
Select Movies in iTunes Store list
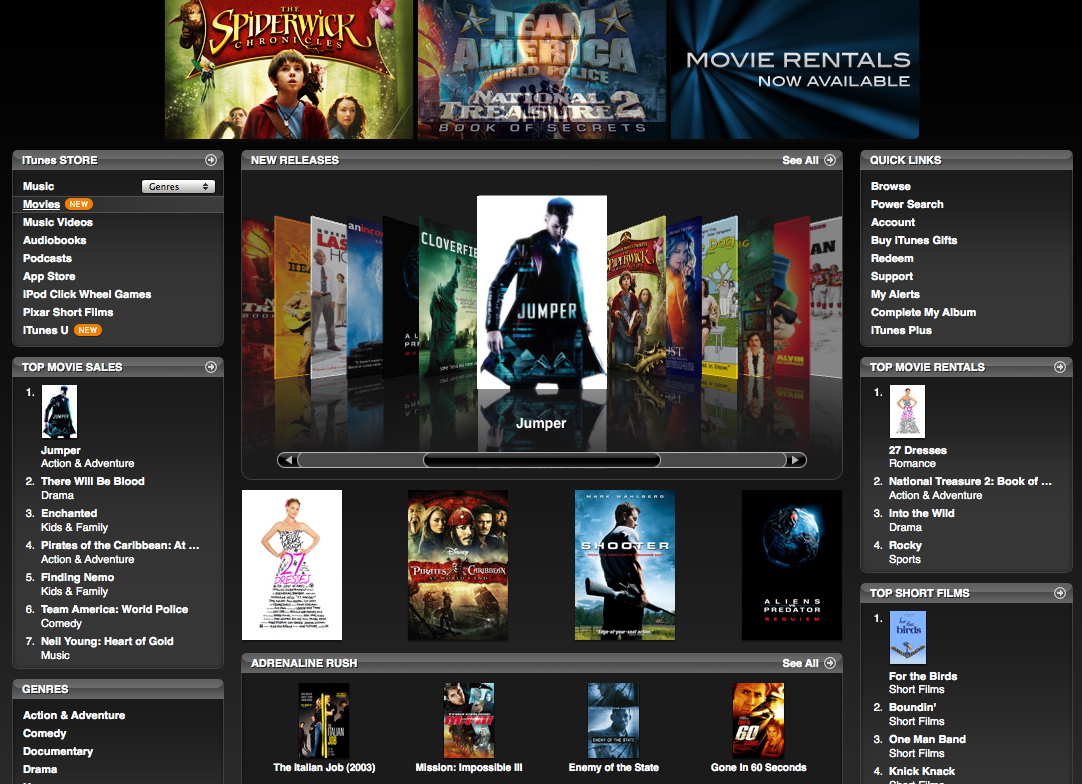coord(41,204)
